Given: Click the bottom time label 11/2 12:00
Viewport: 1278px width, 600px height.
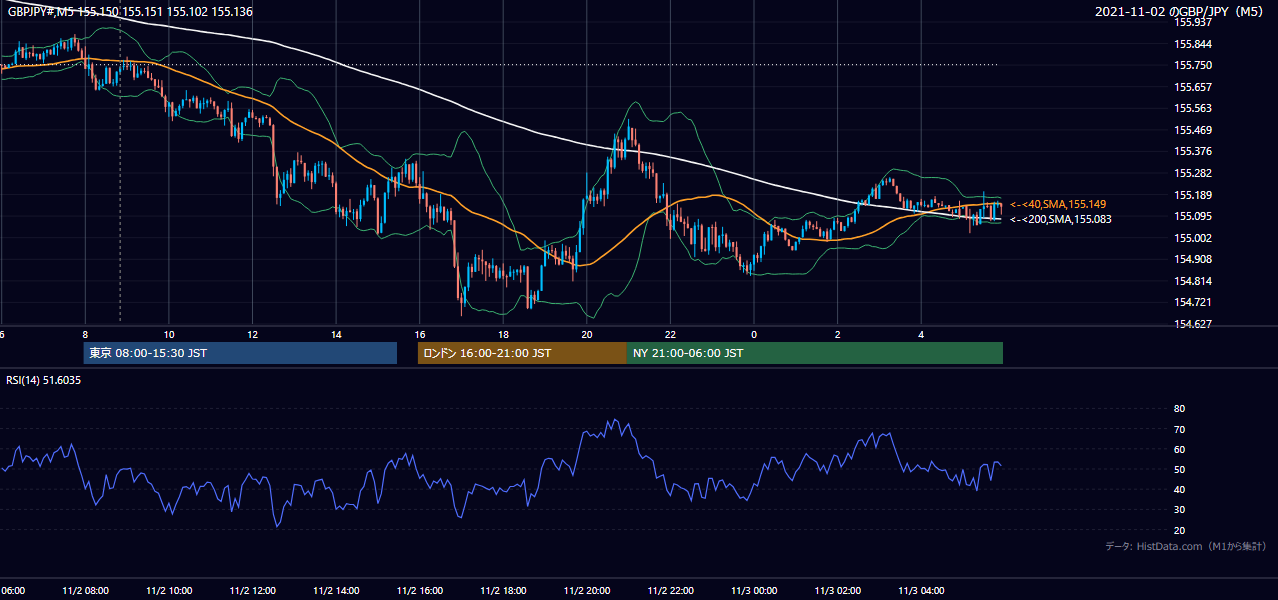Looking at the screenshot, I should (252, 590).
